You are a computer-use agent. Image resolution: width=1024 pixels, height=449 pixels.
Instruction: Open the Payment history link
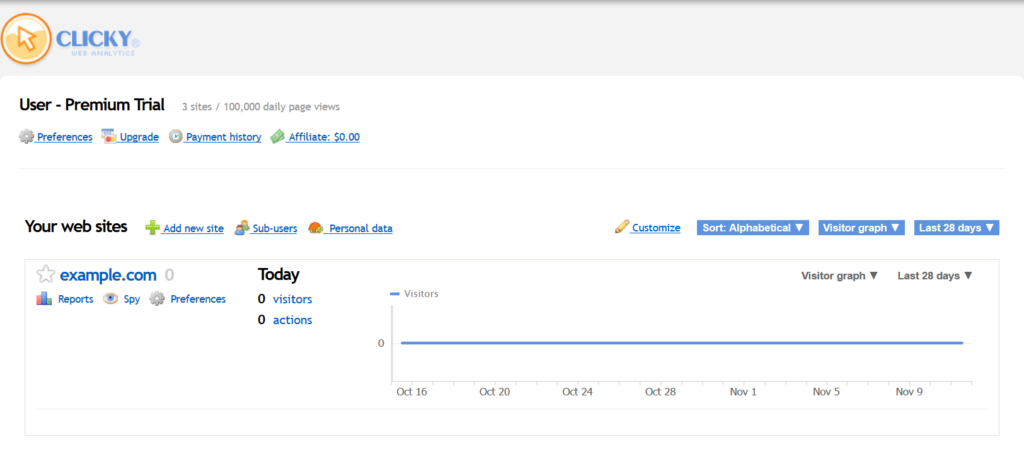point(223,137)
